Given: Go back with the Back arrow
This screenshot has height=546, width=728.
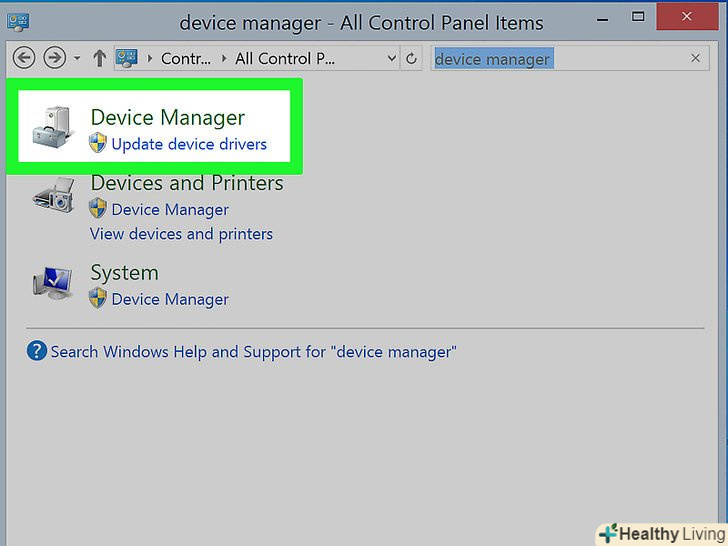Looking at the screenshot, I should pyautogui.click(x=25, y=59).
